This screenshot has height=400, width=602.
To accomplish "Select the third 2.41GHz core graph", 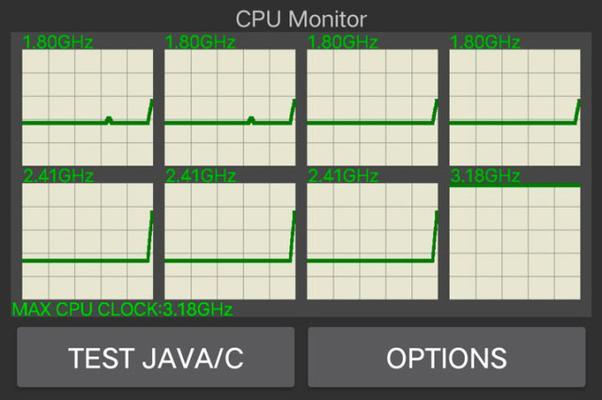I will tap(372, 241).
